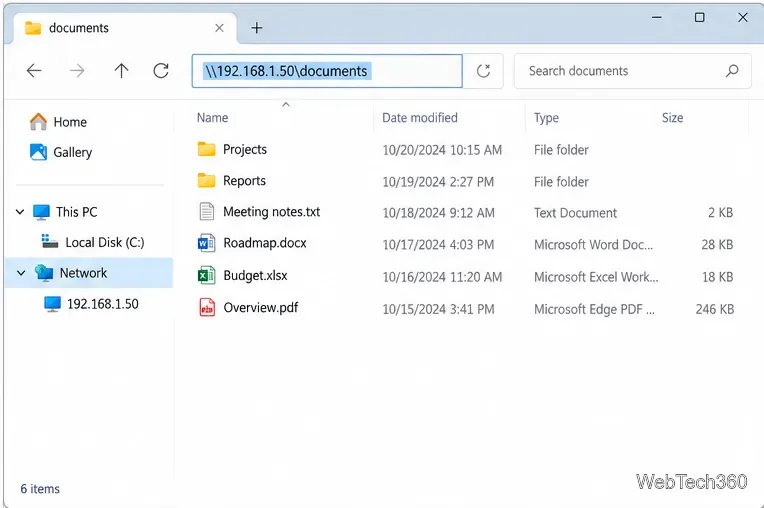Viewport: 764px width, 508px height.
Task: Click the Search documents field
Action: (x=632, y=71)
